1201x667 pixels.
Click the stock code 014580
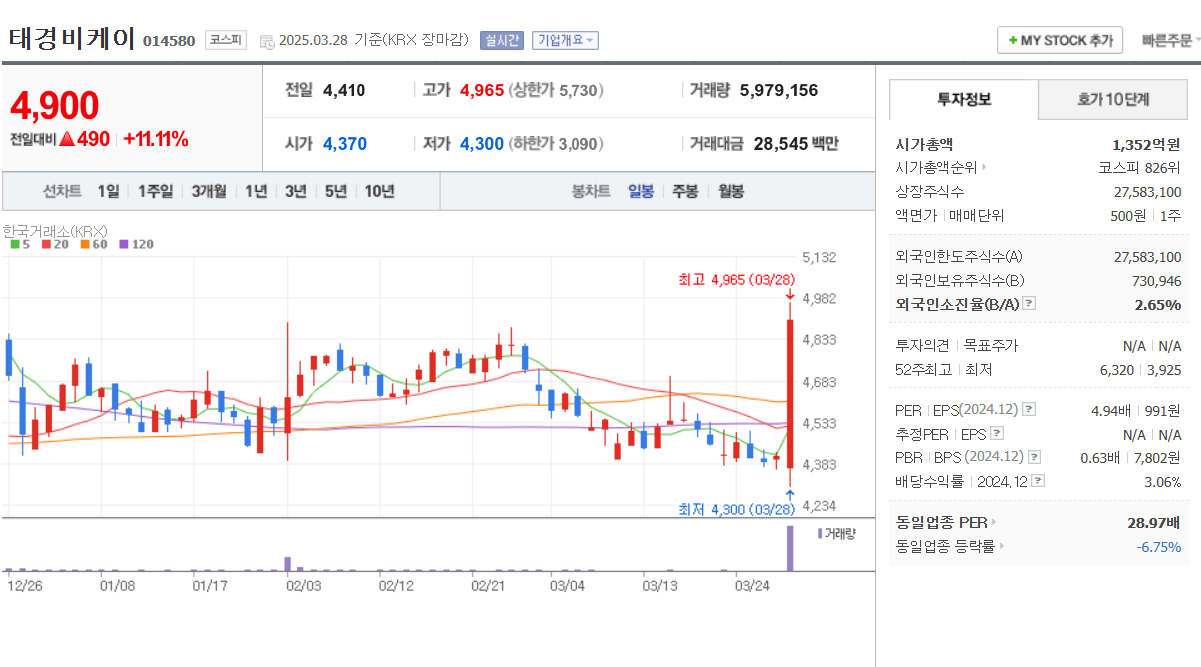pos(169,42)
